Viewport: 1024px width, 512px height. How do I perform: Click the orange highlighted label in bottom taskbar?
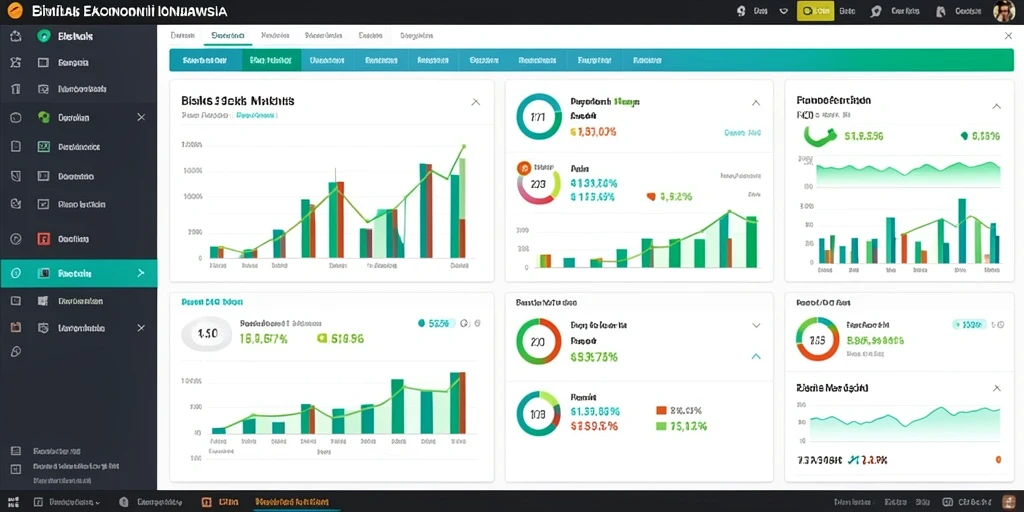point(292,502)
